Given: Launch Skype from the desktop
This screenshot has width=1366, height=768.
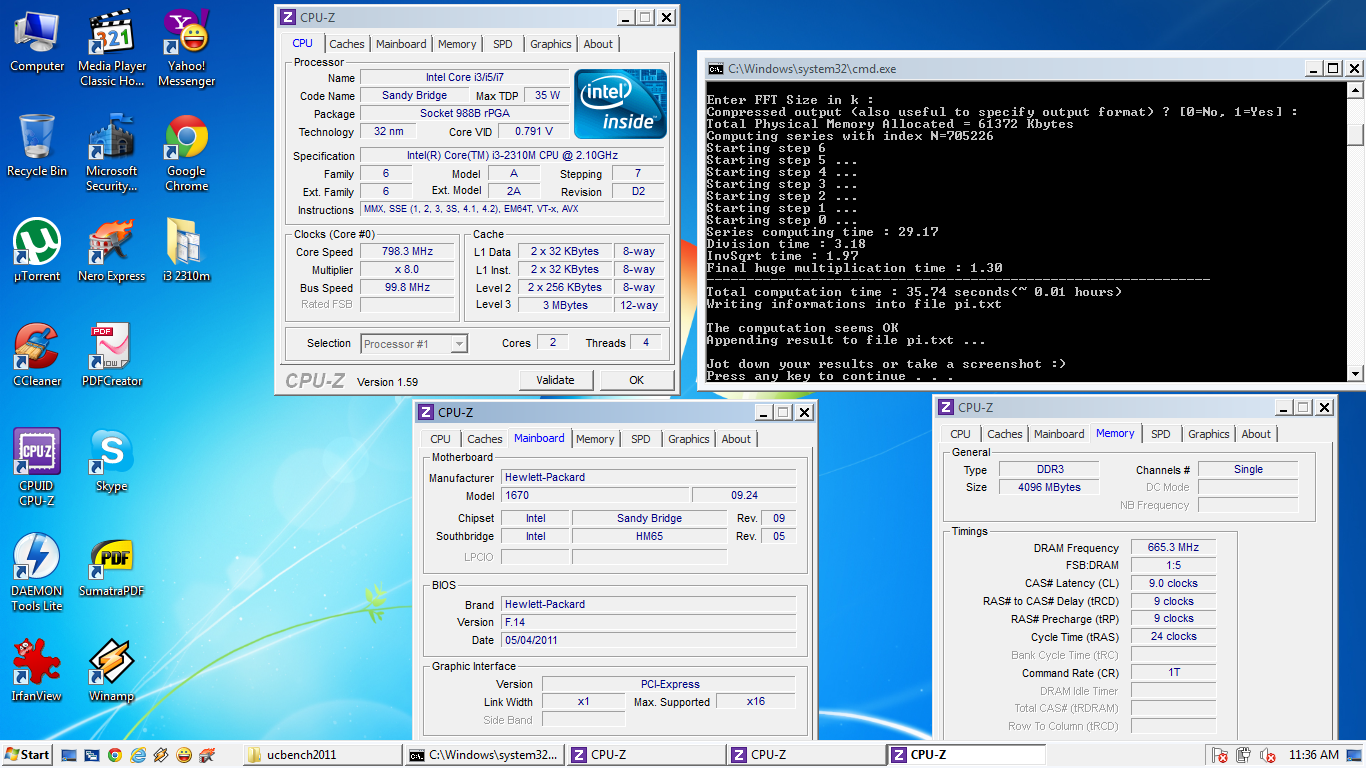Looking at the screenshot, I should pyautogui.click(x=111, y=461).
